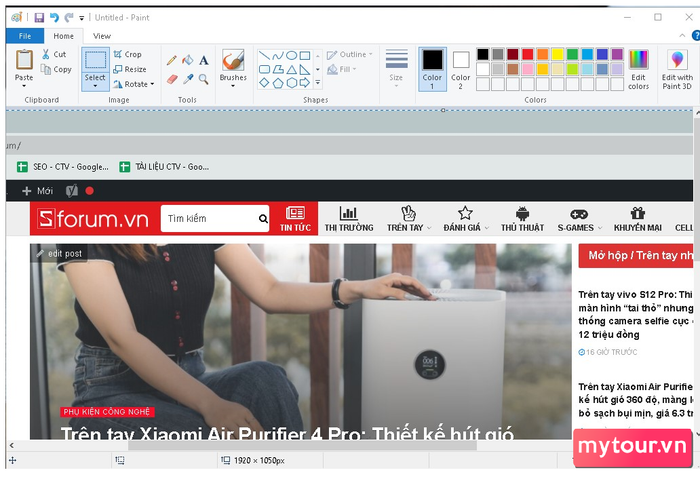
Task: Select the Pentagon shape
Action: click(278, 83)
